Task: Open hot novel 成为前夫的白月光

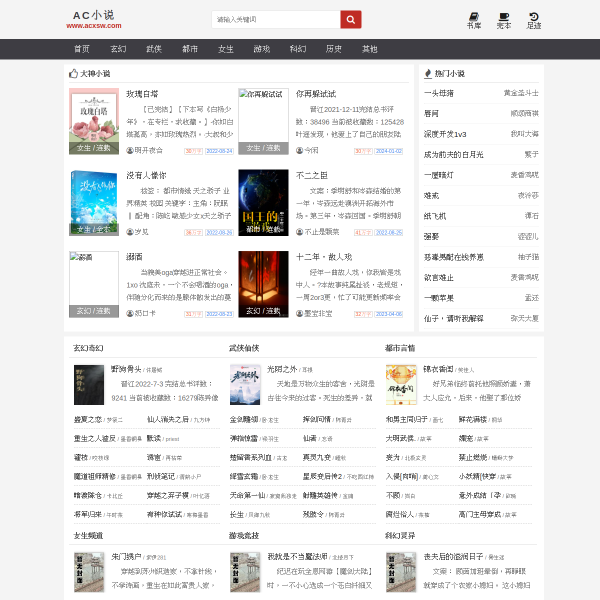Action: pyautogui.click(x=454, y=155)
